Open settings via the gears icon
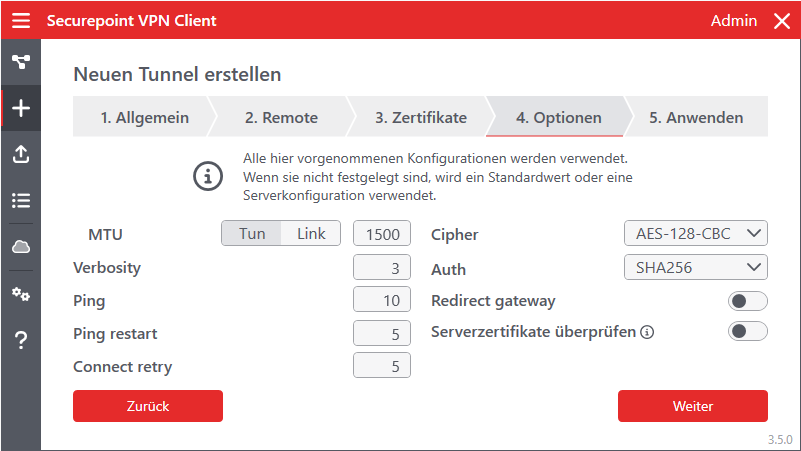Screen dimensions: 801x451 pyautogui.click(x=21, y=294)
